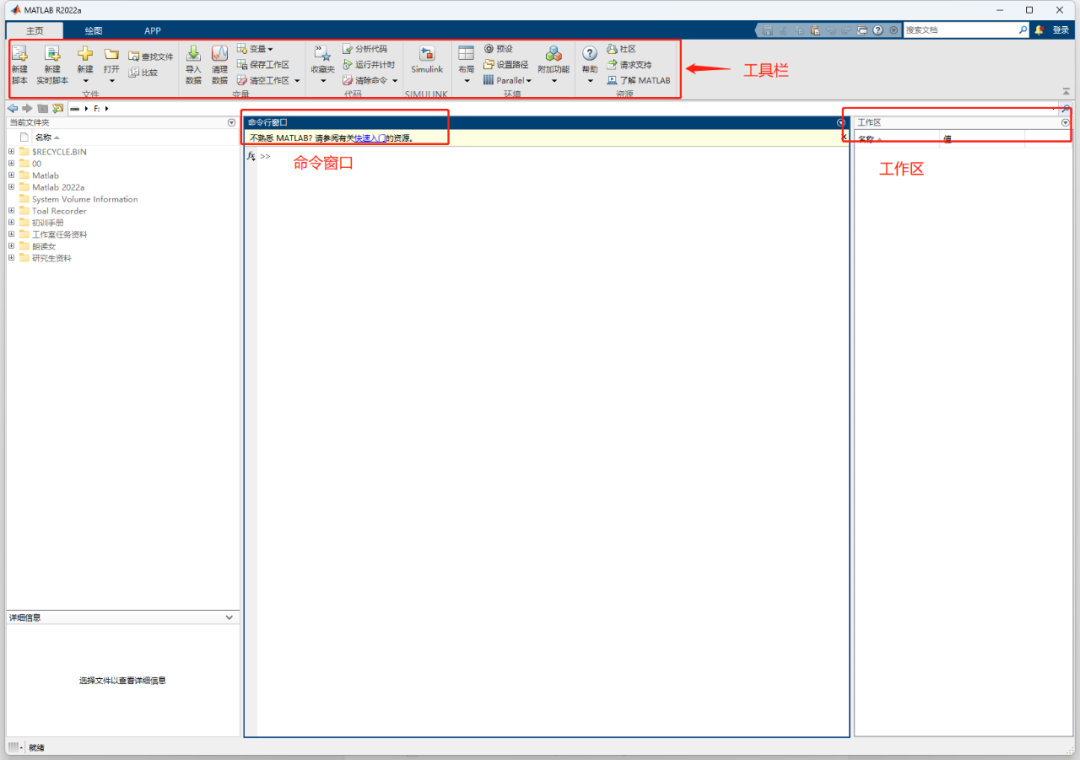Open the 工作区 panel actions menu
1080x760 pixels.
(x=1066, y=123)
